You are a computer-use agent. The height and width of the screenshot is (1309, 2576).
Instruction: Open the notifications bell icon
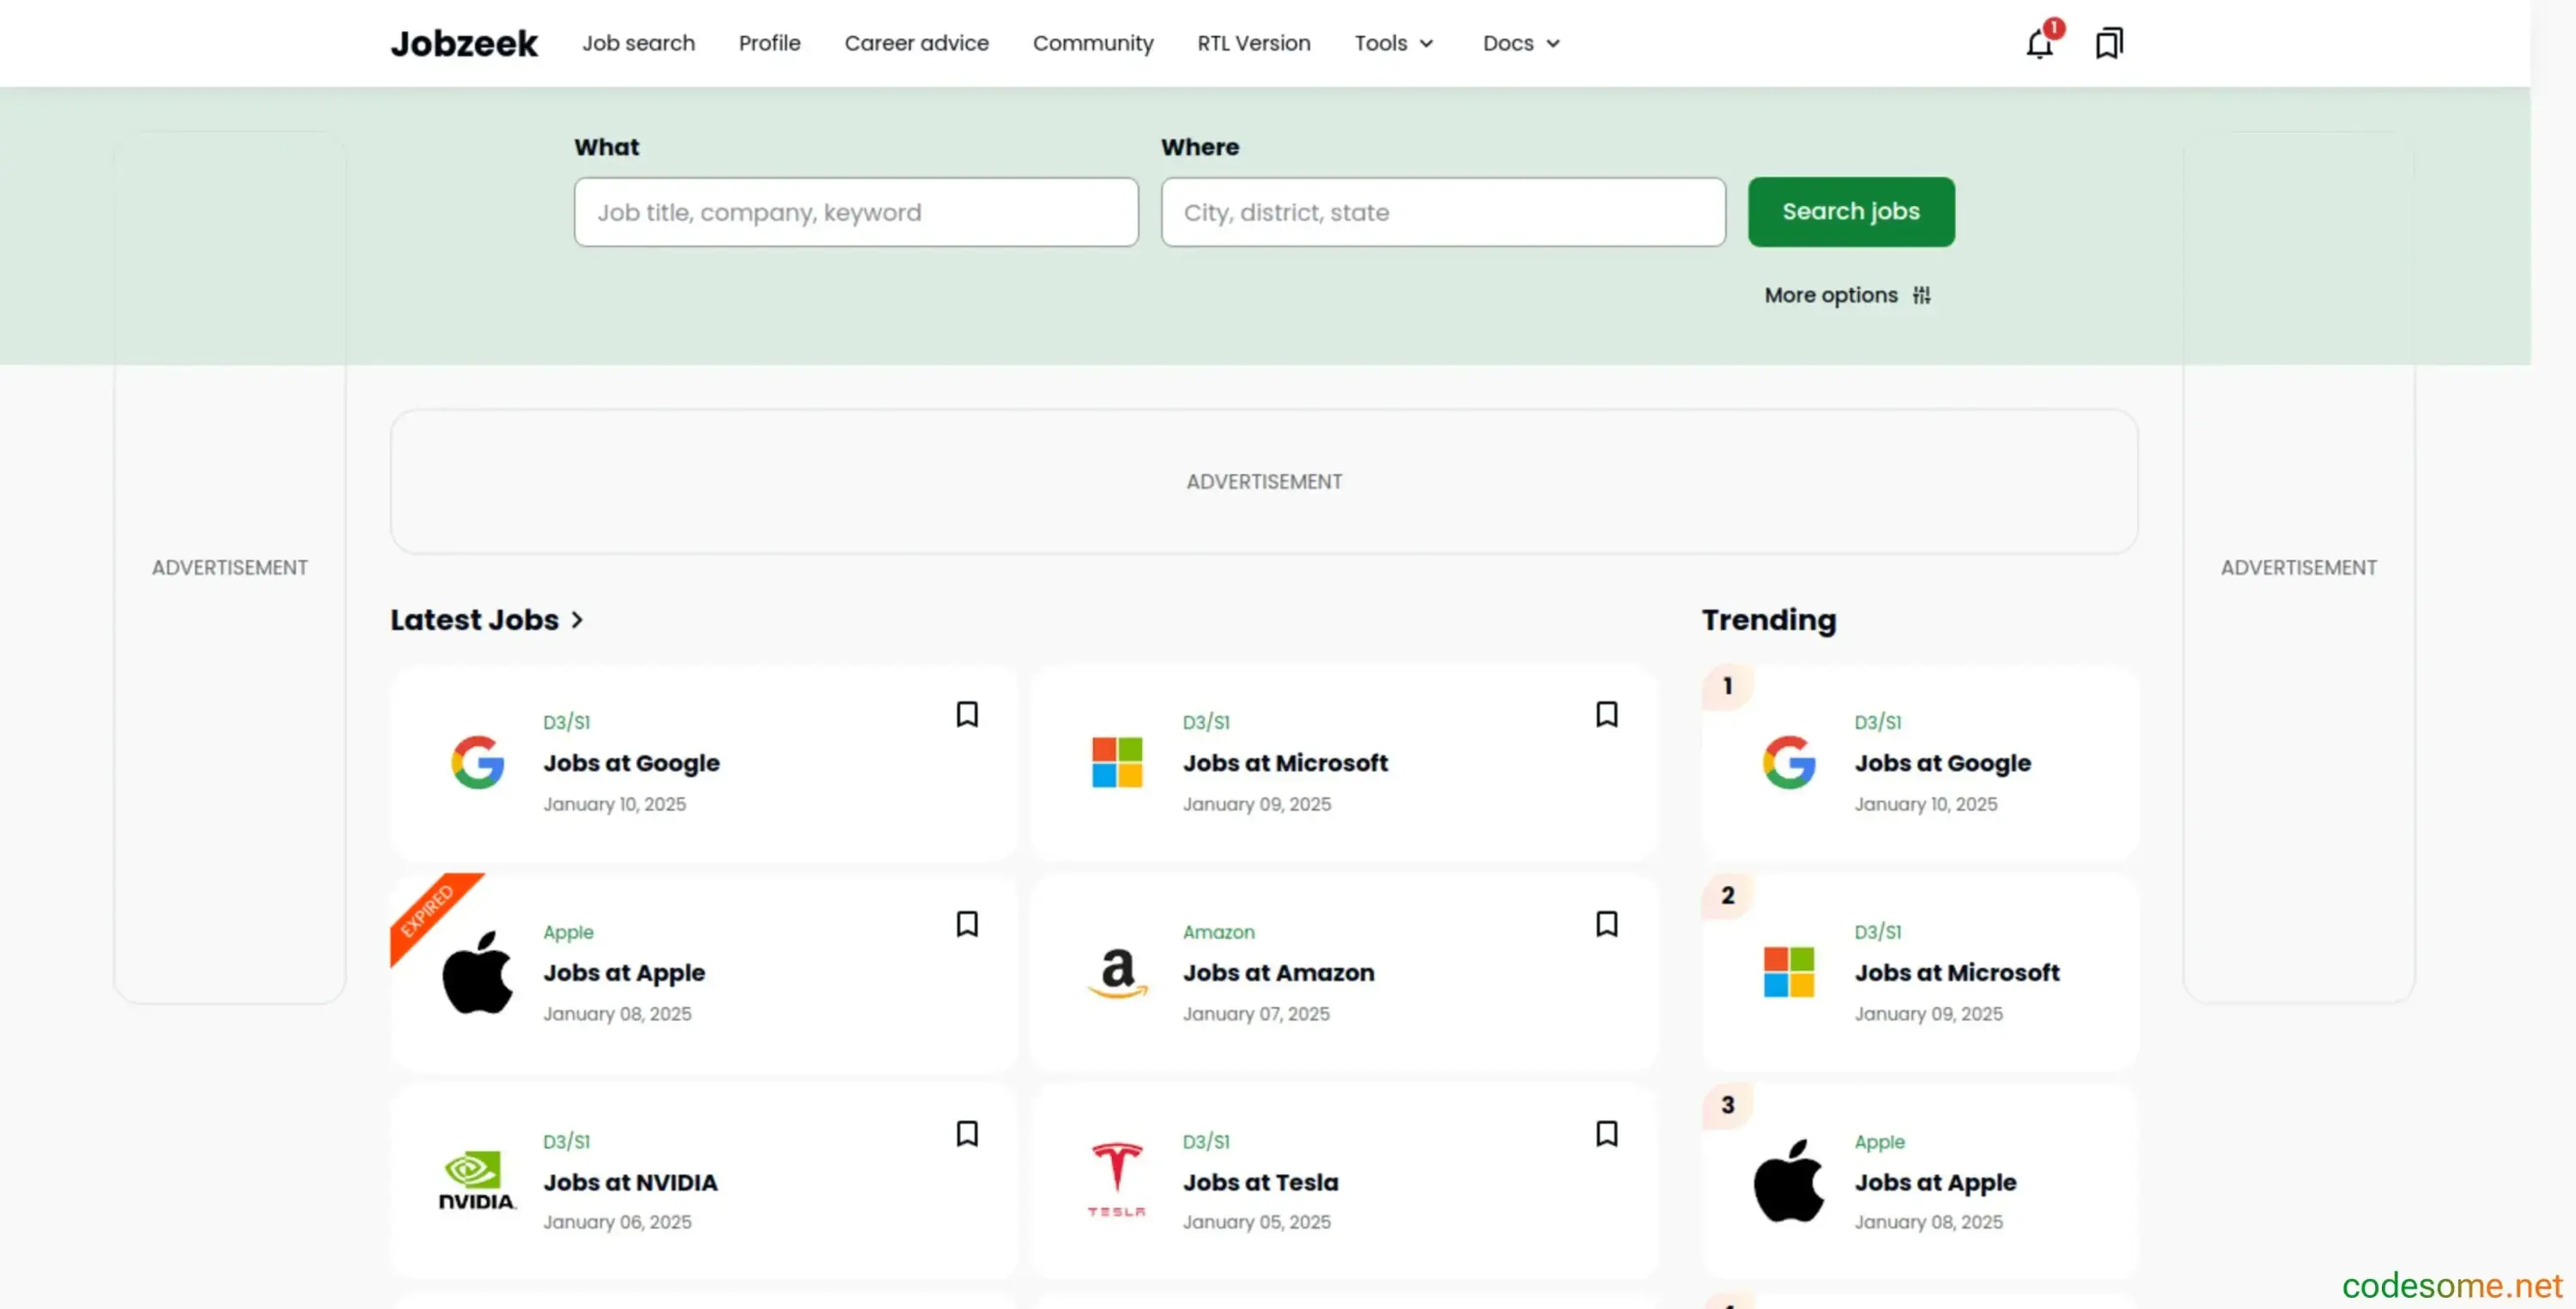2038,44
